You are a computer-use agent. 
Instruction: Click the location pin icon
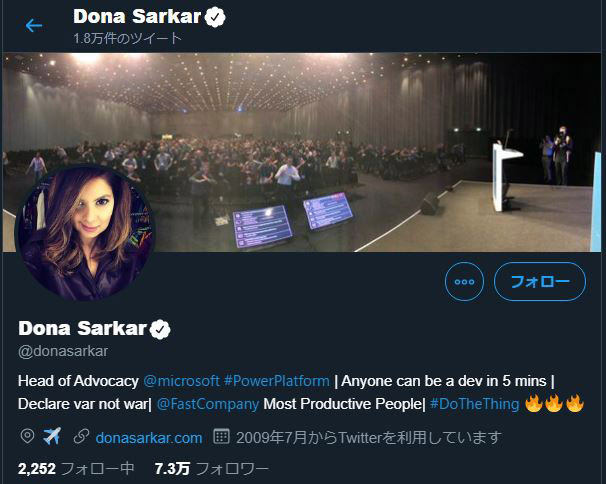27,436
